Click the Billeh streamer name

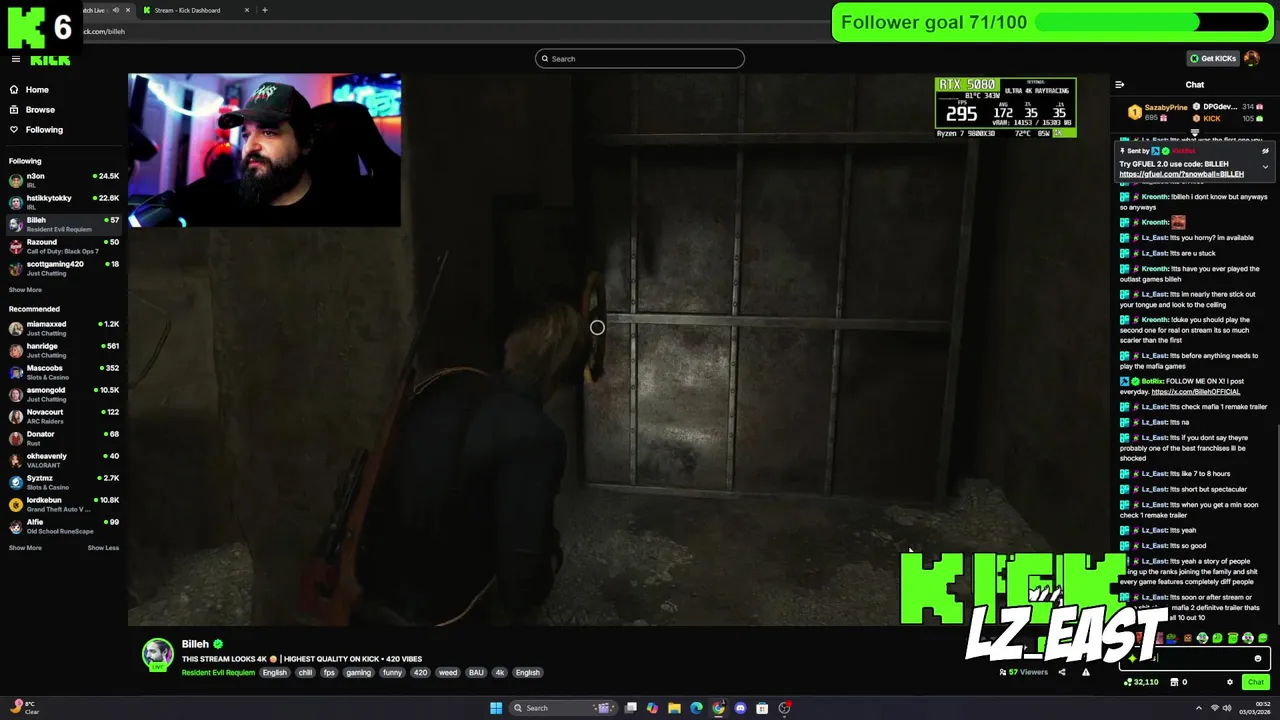(x=195, y=644)
